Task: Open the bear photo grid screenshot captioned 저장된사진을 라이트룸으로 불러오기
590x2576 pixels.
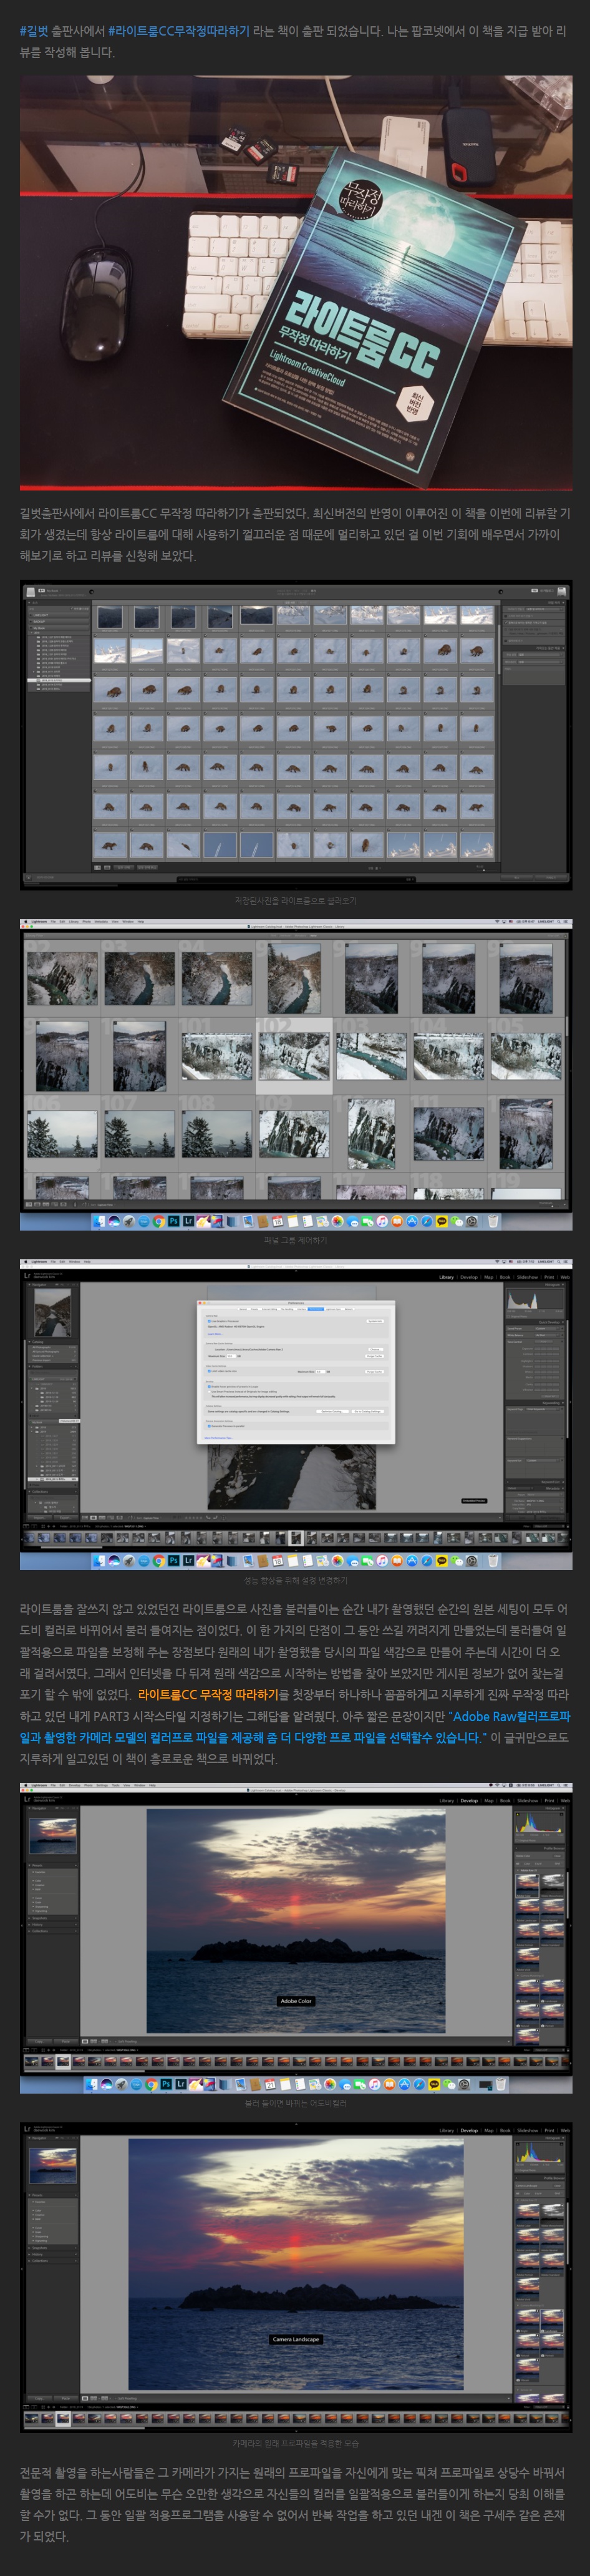Action: [x=295, y=735]
